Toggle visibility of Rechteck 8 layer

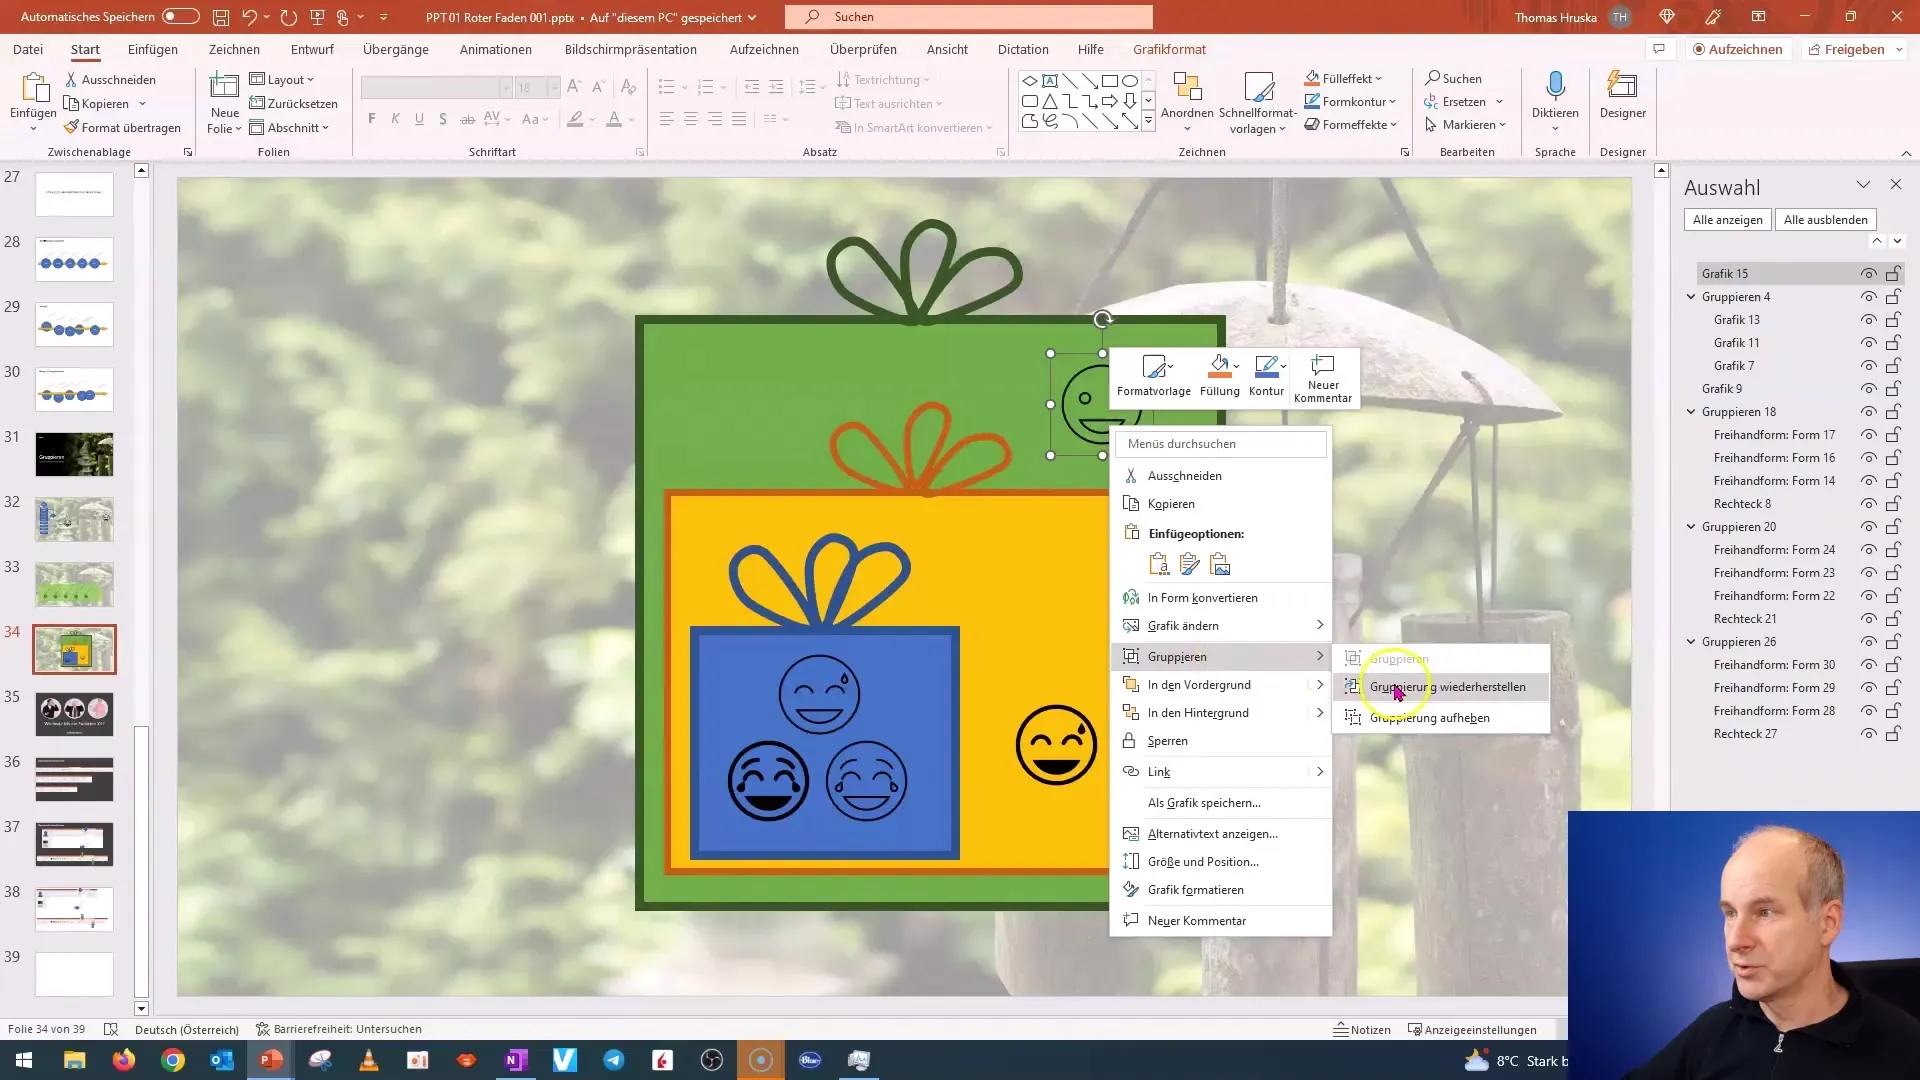1870,502
